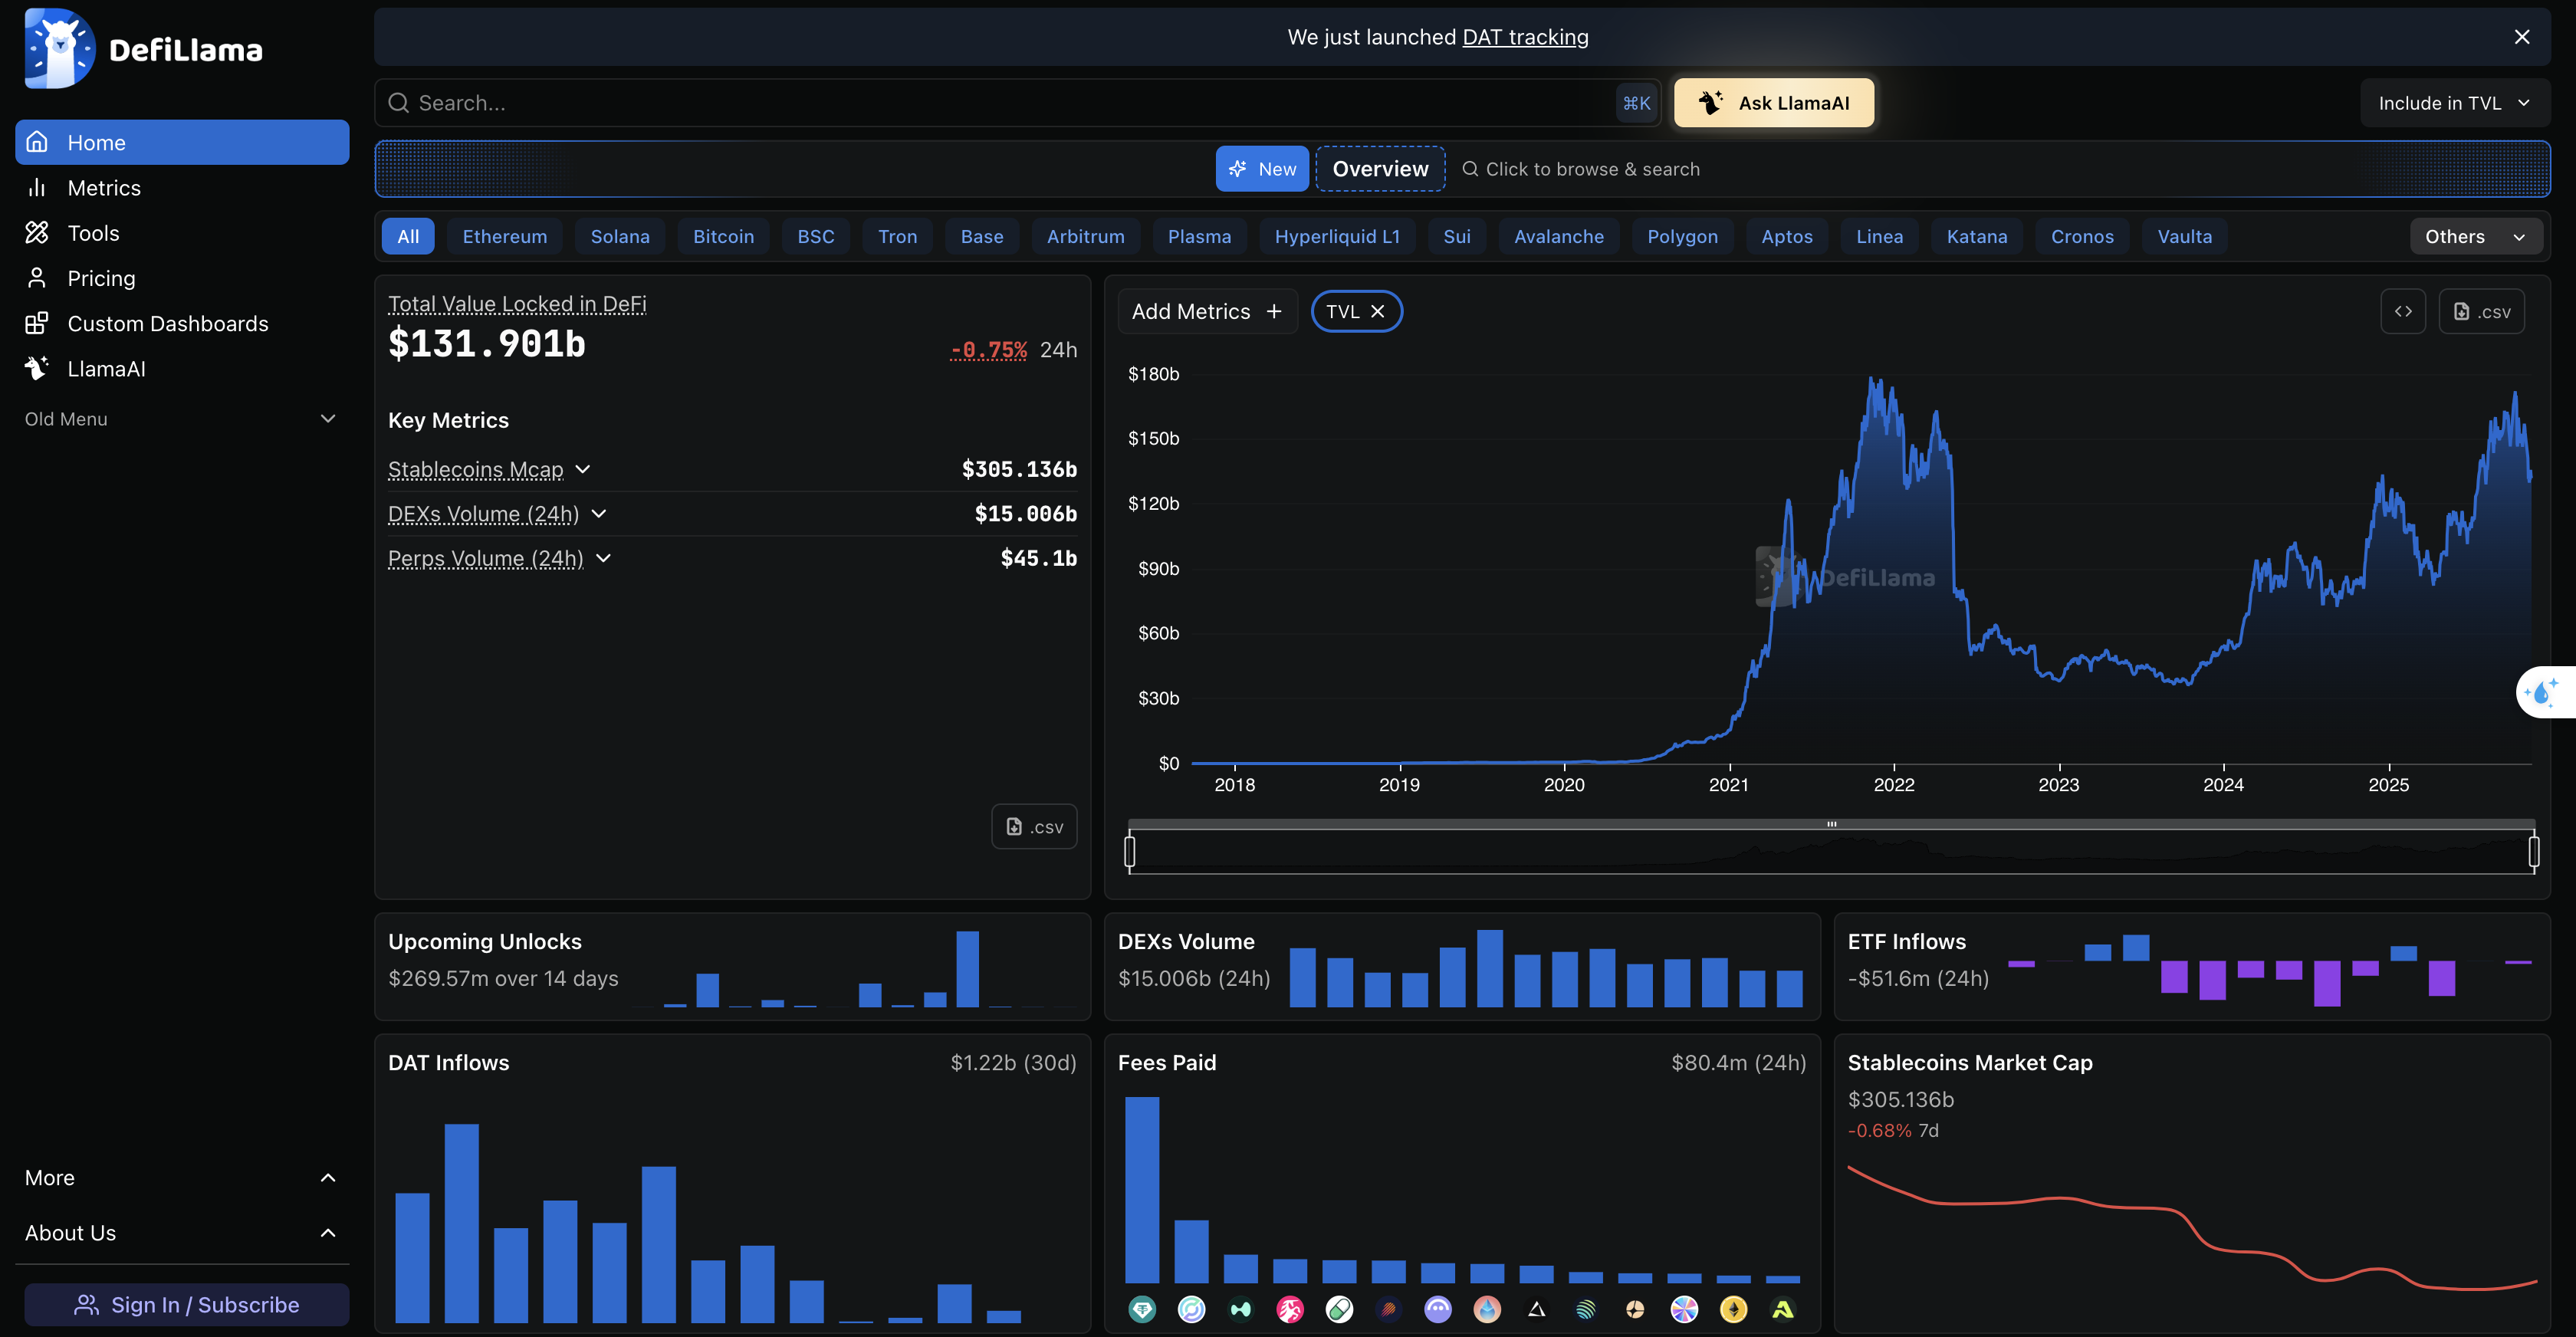Expand Stablecoins Mcap key metric

point(583,469)
